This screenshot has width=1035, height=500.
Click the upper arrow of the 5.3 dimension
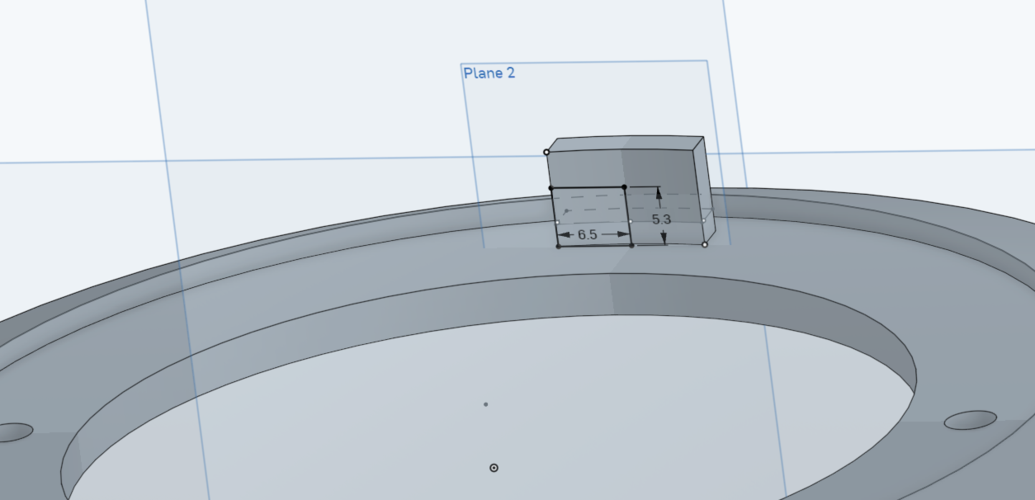coord(659,194)
